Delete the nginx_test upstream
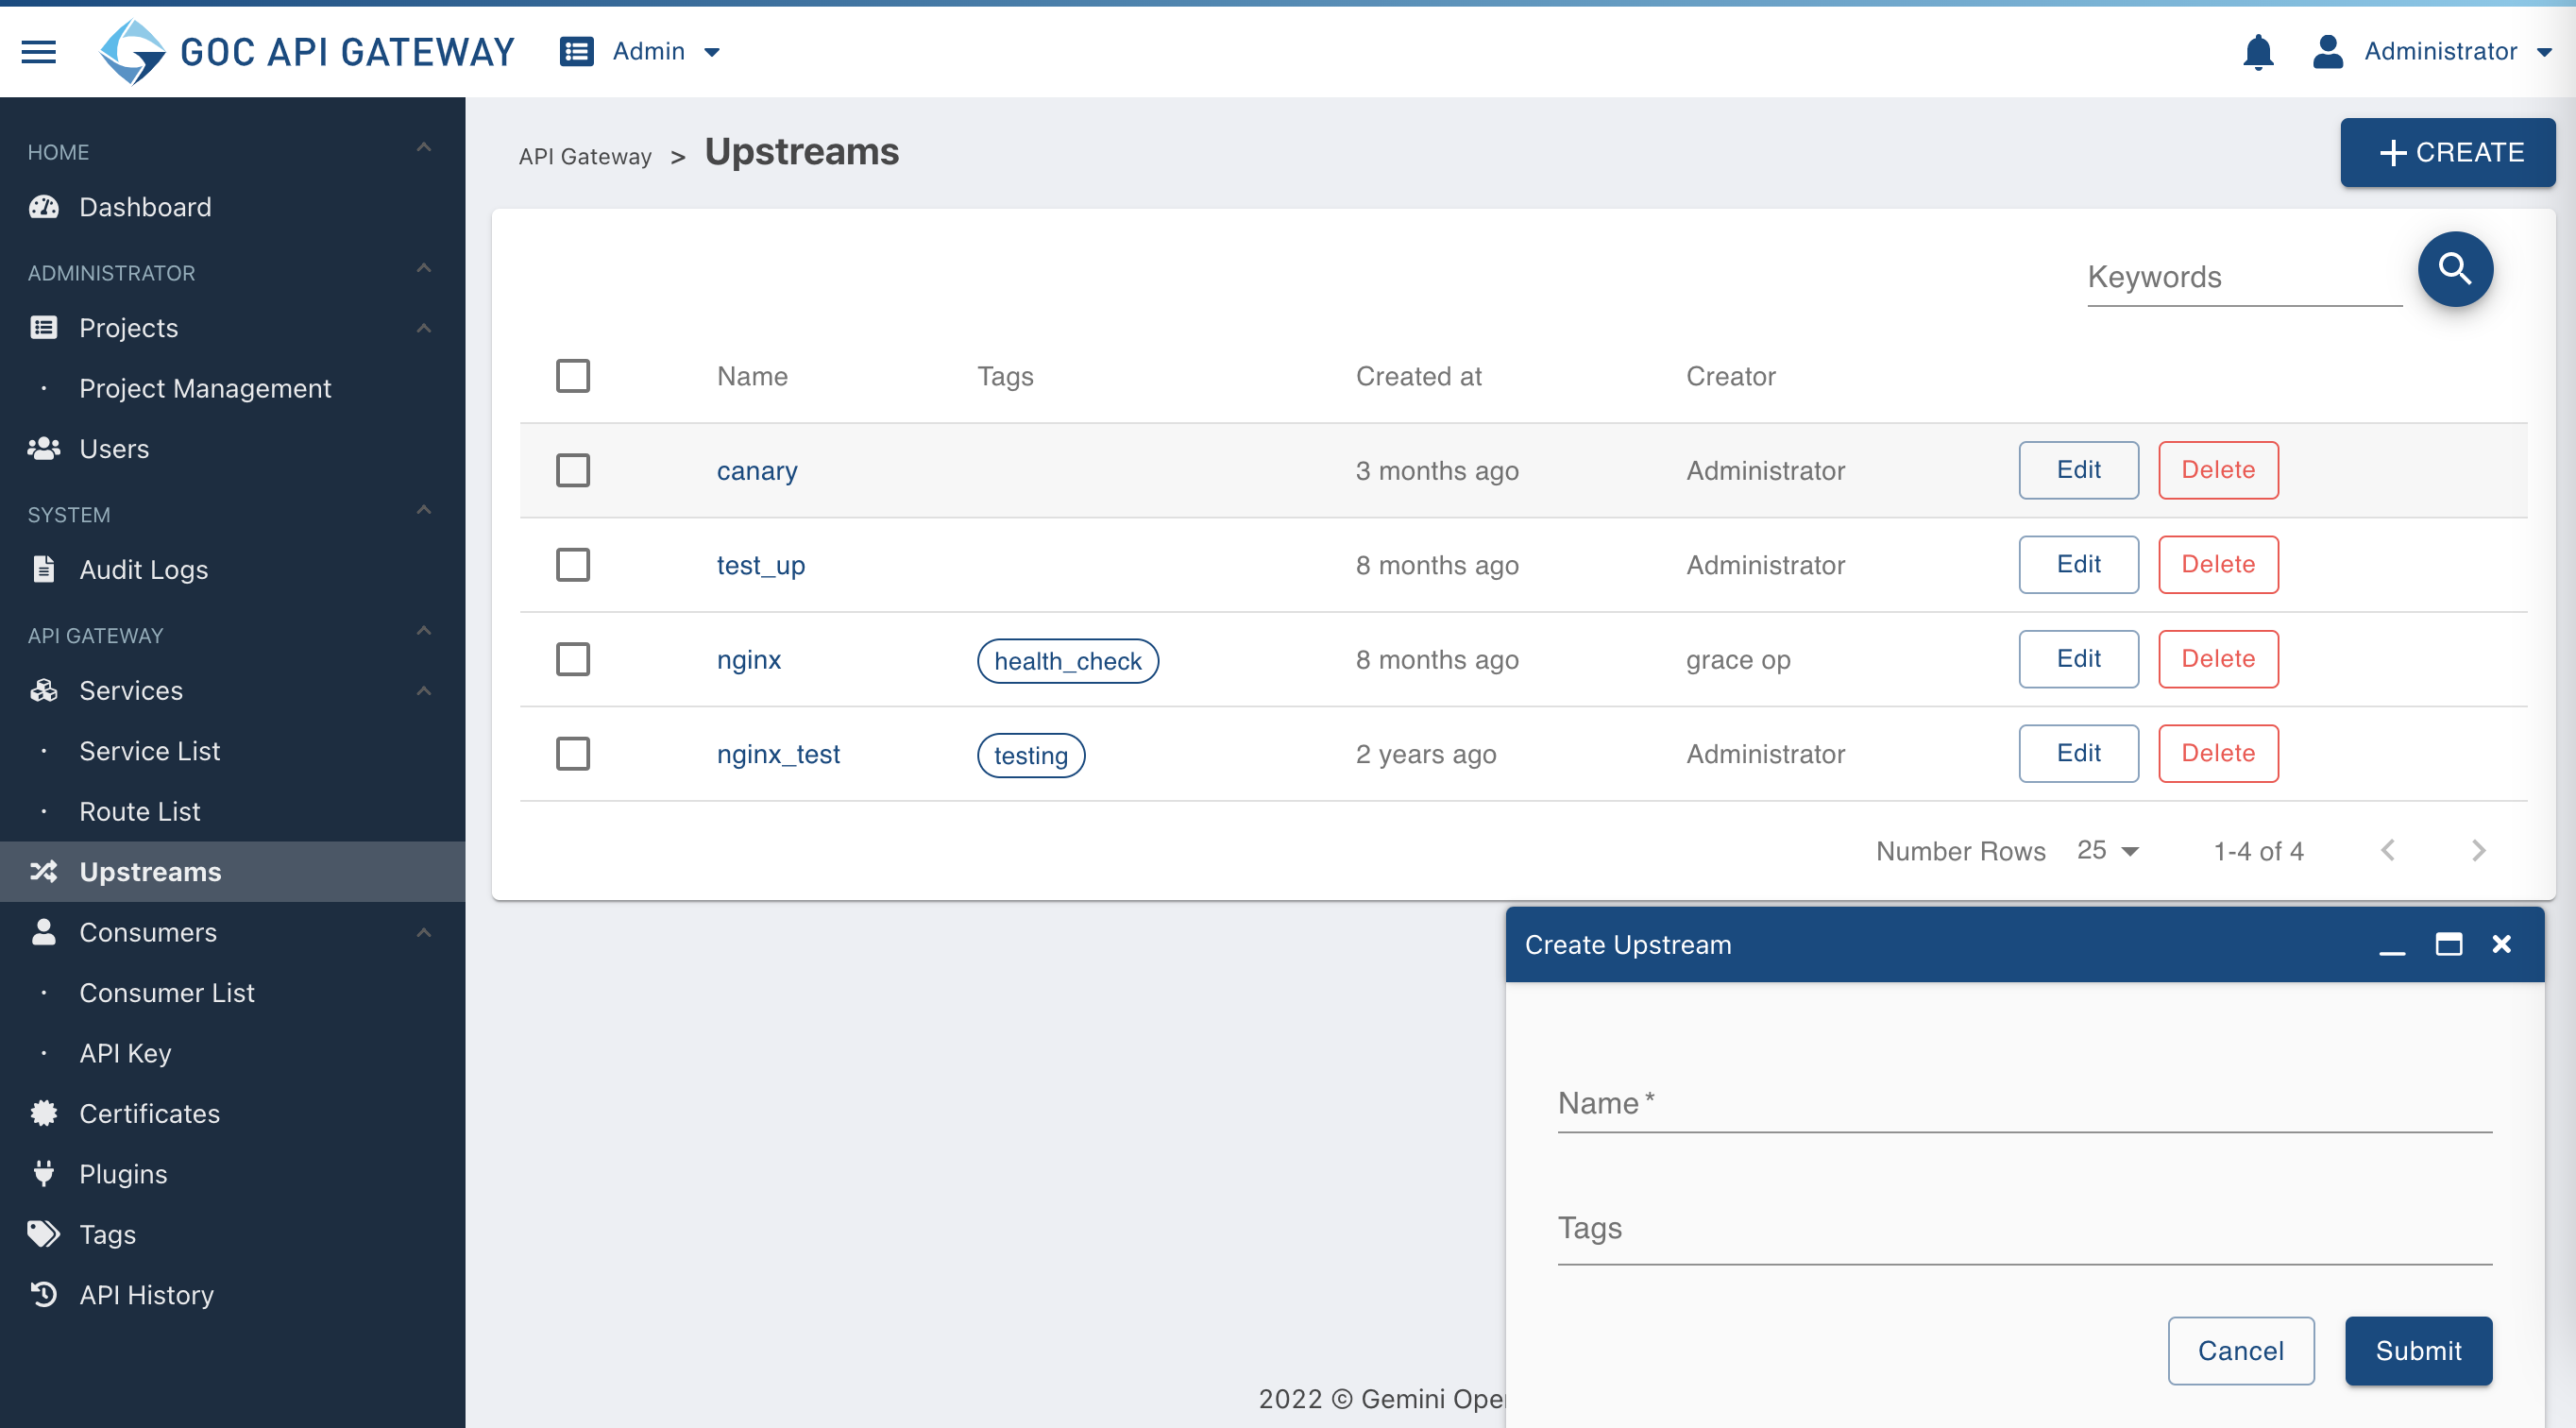 [2218, 754]
